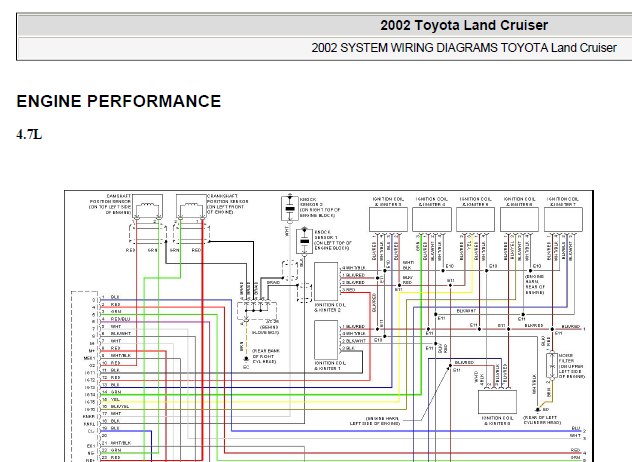The height and width of the screenshot is (462, 632).
Task: Click the Knock Sensor 2 label
Action: click(x=320, y=207)
